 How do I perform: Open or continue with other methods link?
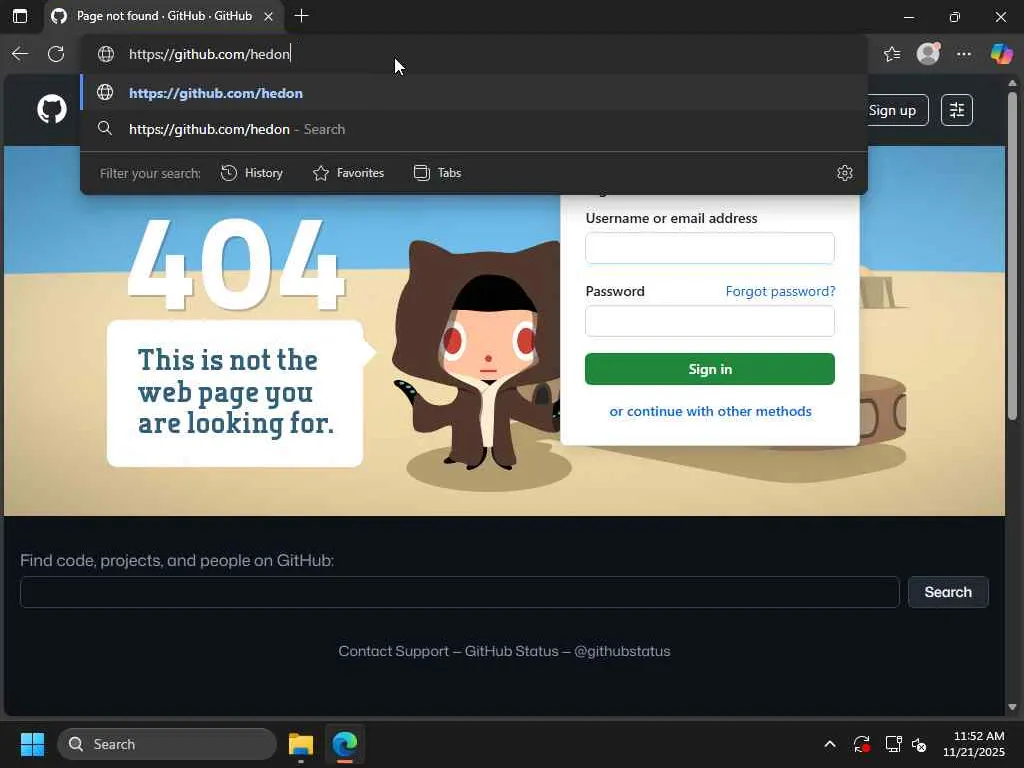710,411
